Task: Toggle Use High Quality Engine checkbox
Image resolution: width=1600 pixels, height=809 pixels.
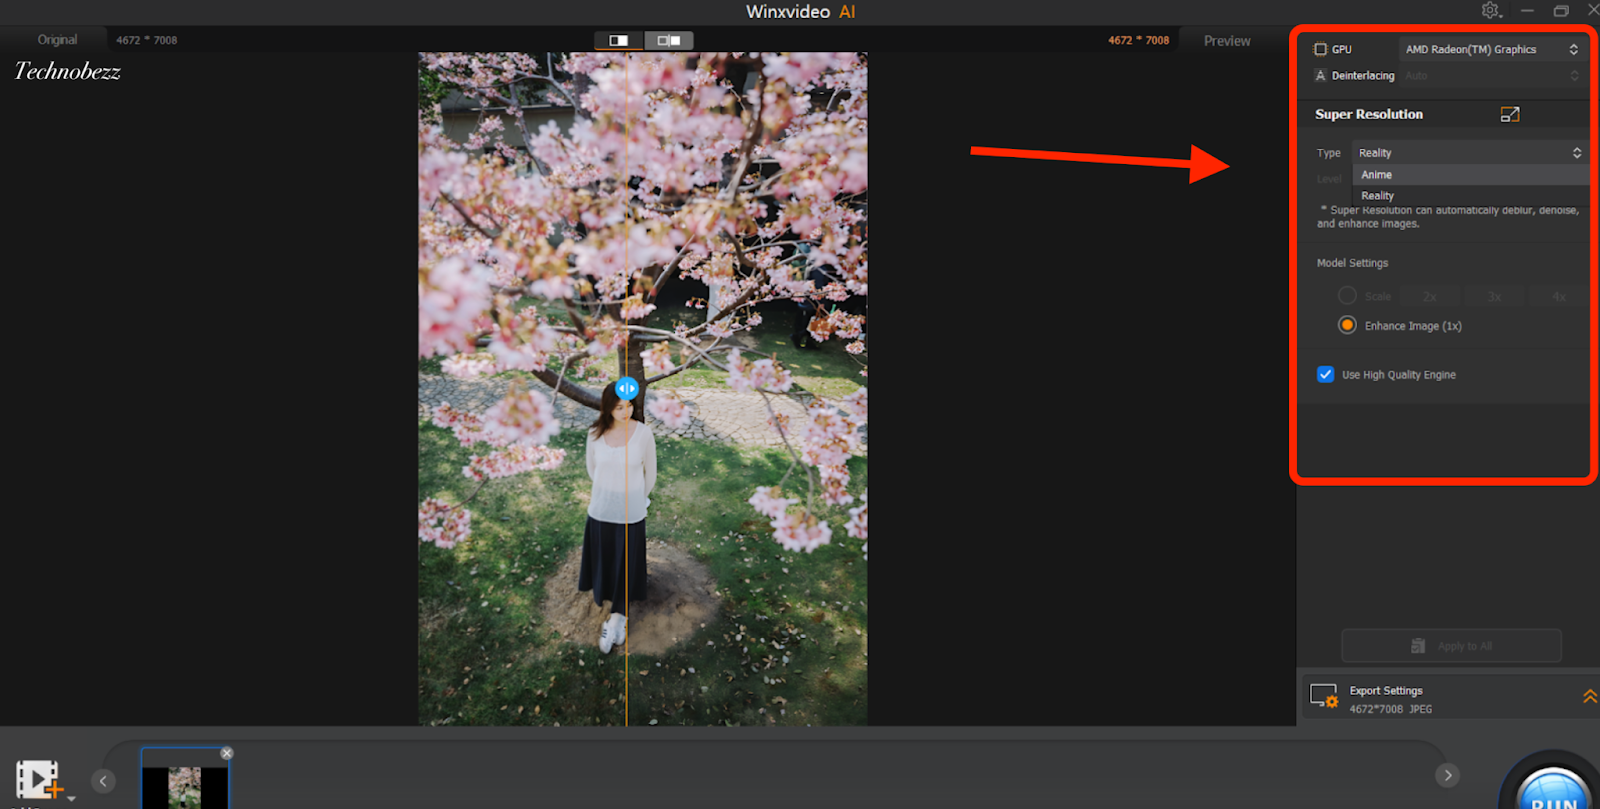Action: point(1325,374)
